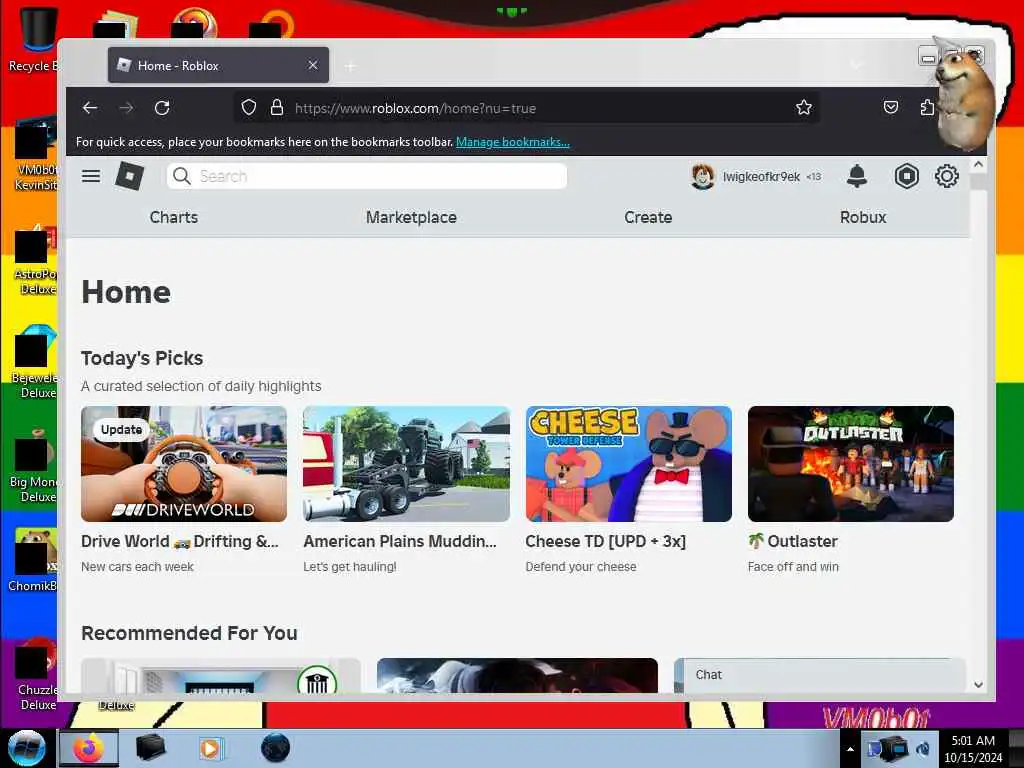Screen dimensions: 1024x768
Task: Click the Drive World Drifting title
Action: point(180,541)
